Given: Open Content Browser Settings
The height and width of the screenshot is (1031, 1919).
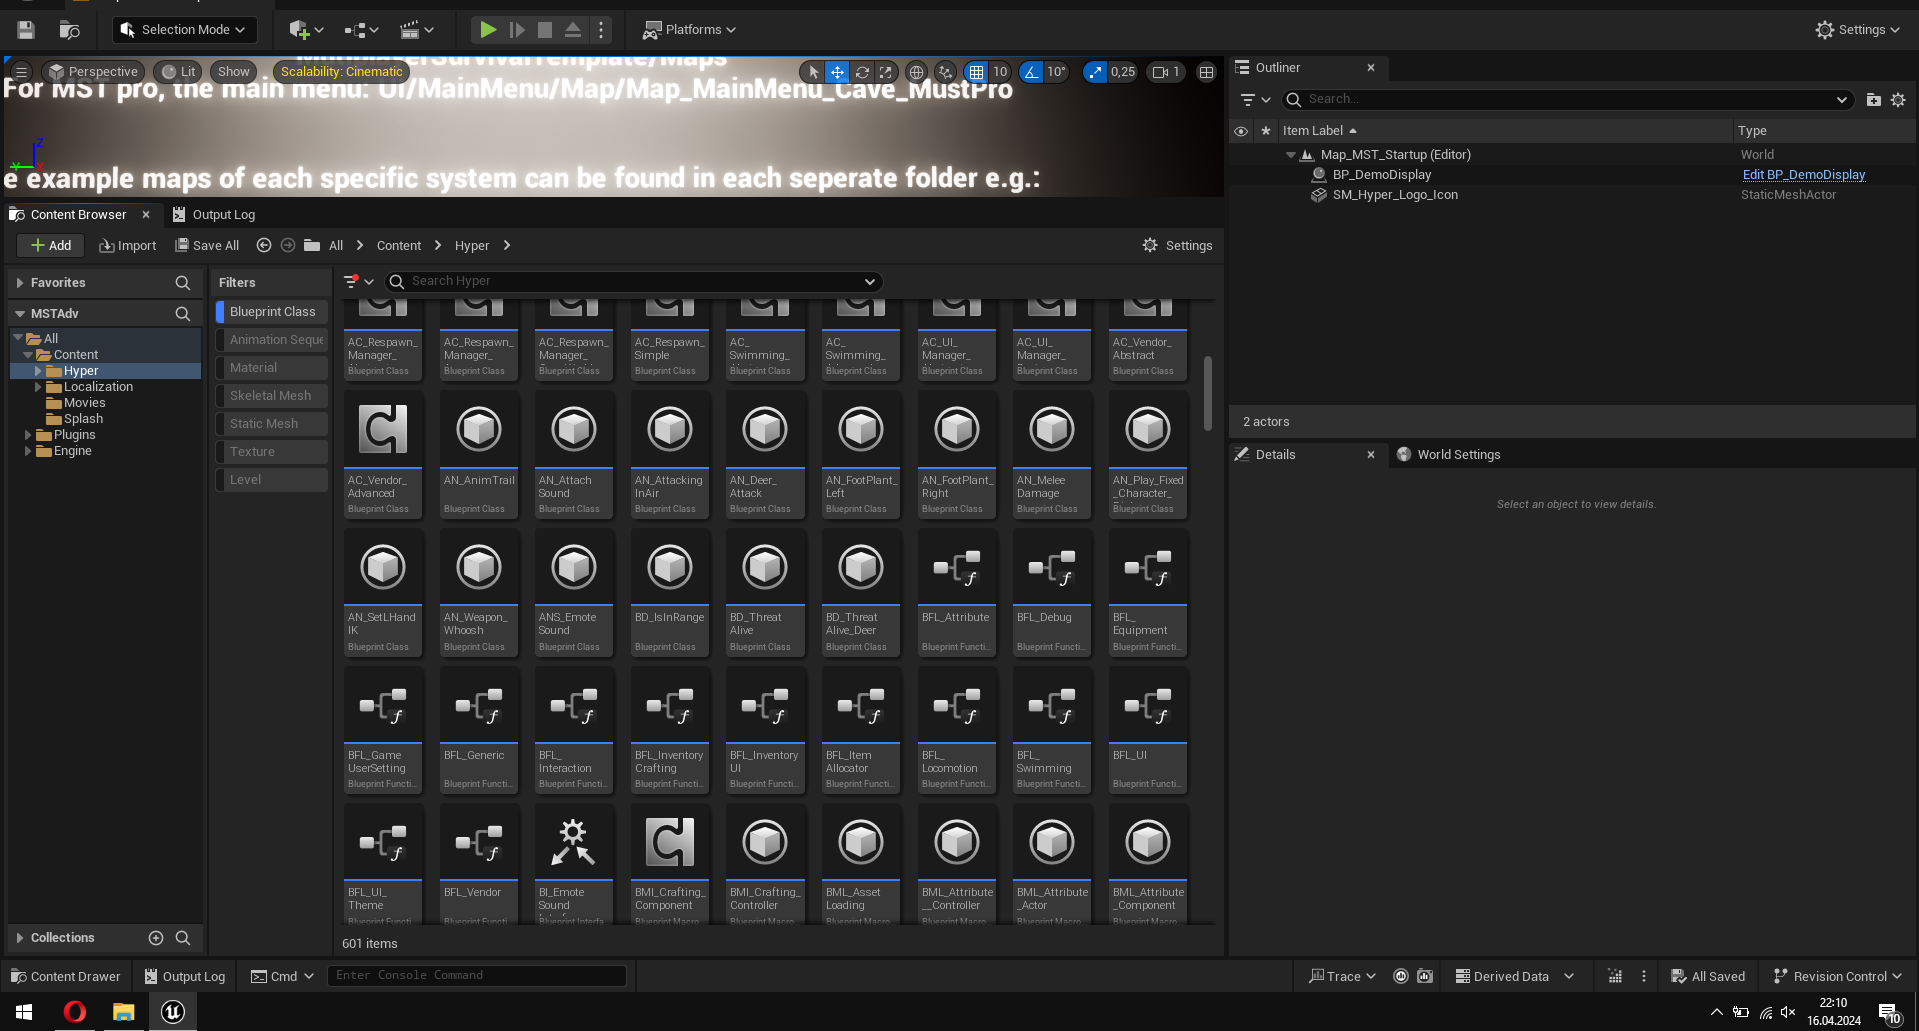Looking at the screenshot, I should click(1177, 246).
